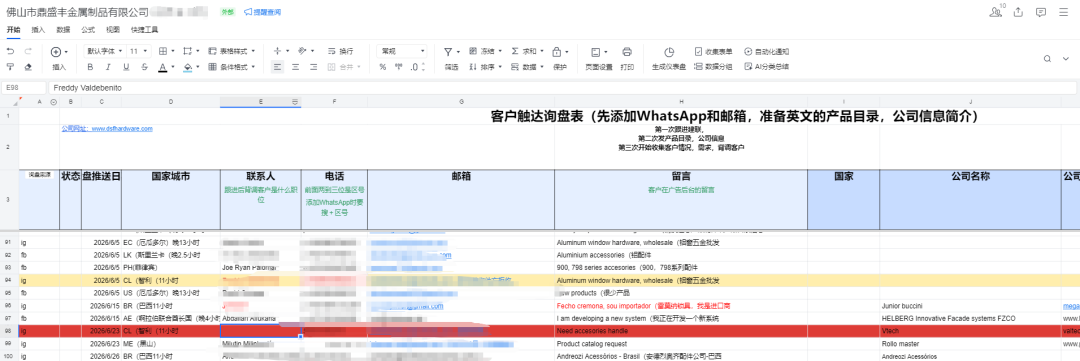
Task: Open 数据分组 data grouping
Action: 713,67
